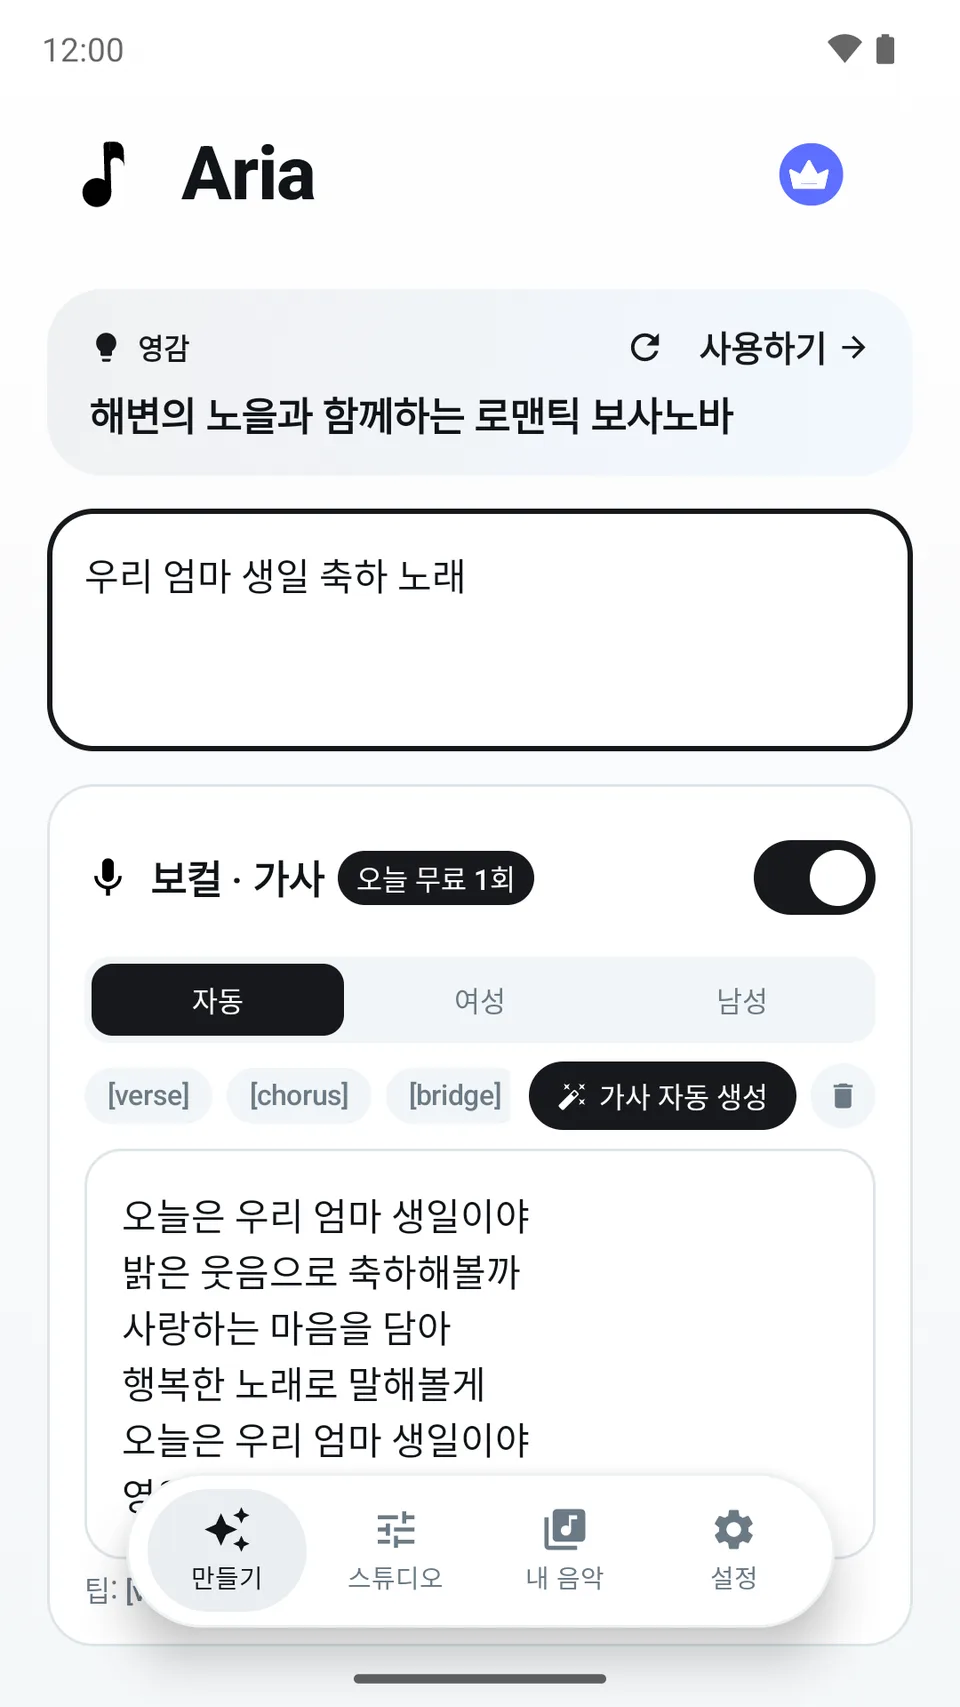Image resolution: width=960 pixels, height=1707 pixels.
Task: Tap the microphone vocal icon
Action: (108, 878)
